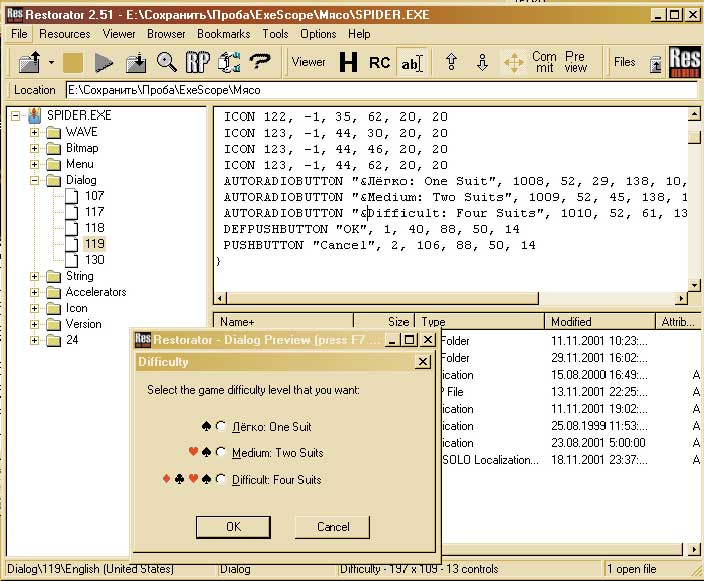
Task: Click the up-folder icon next to Files
Action: (656, 65)
